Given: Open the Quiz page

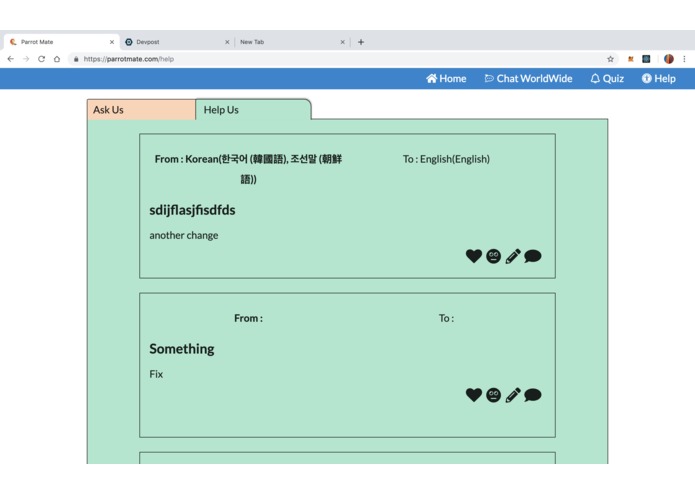Looking at the screenshot, I should tap(607, 78).
